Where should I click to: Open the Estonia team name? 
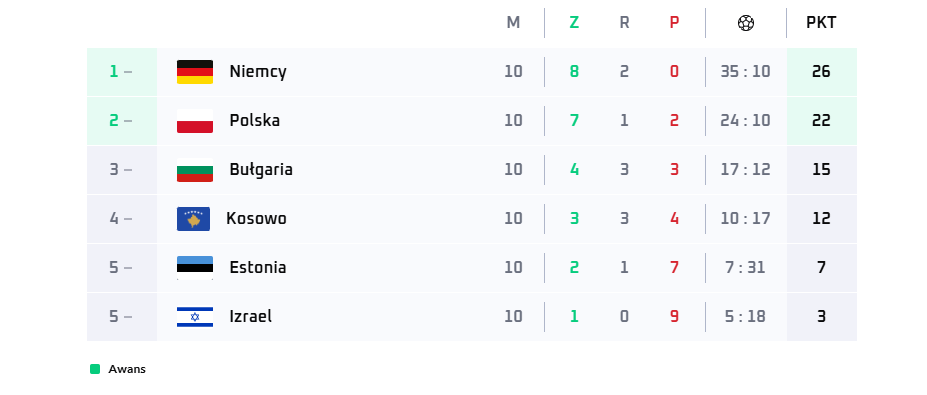pyautogui.click(x=258, y=267)
